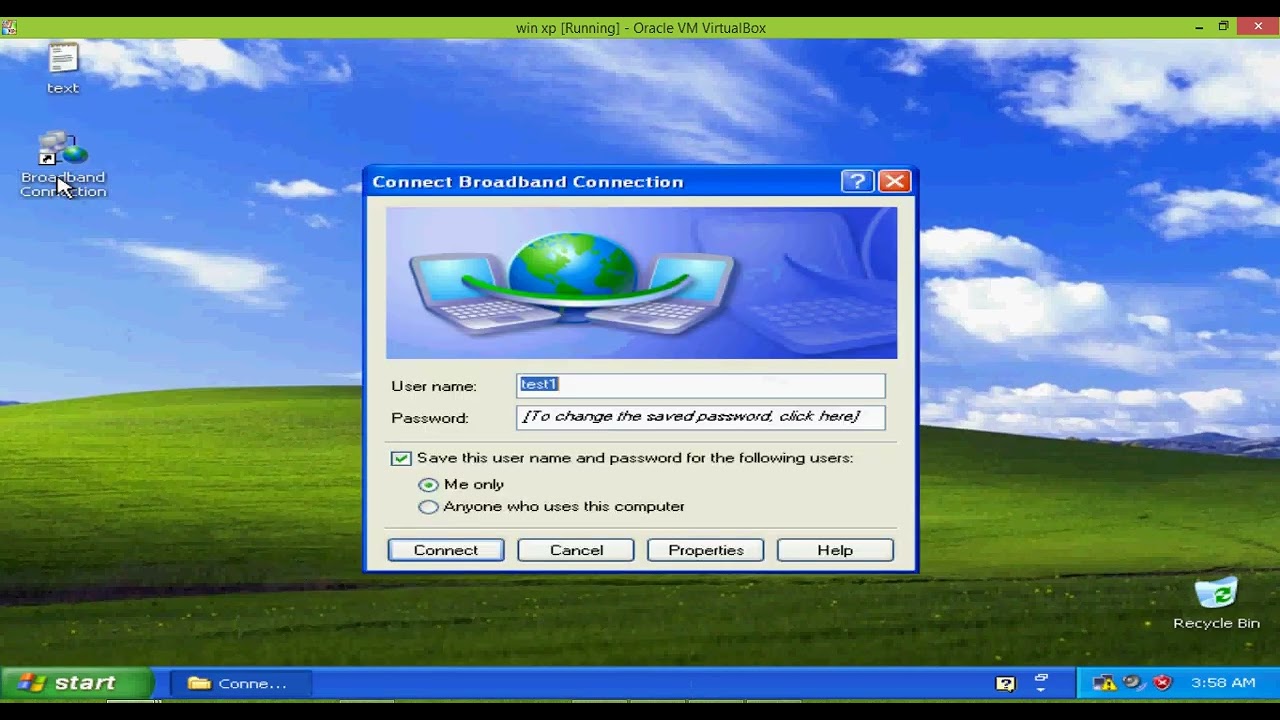Close the Connect Broadband Connection dialog
1280x720 pixels.
click(x=894, y=181)
